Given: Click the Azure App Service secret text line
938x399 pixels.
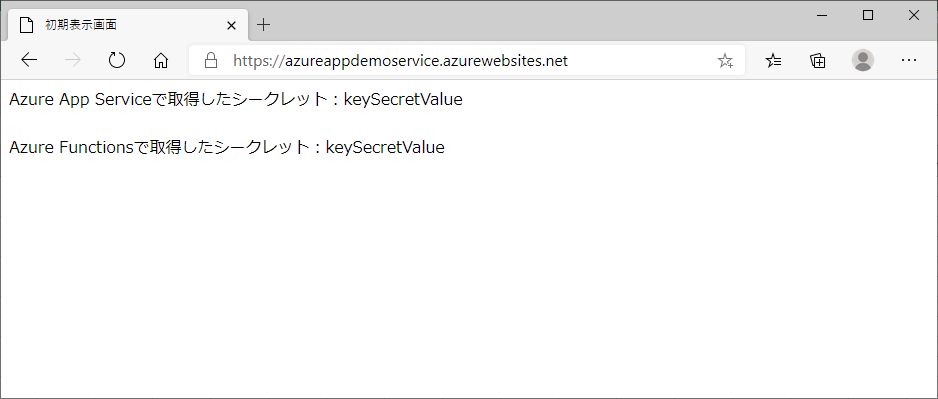Looking at the screenshot, I should [236, 99].
